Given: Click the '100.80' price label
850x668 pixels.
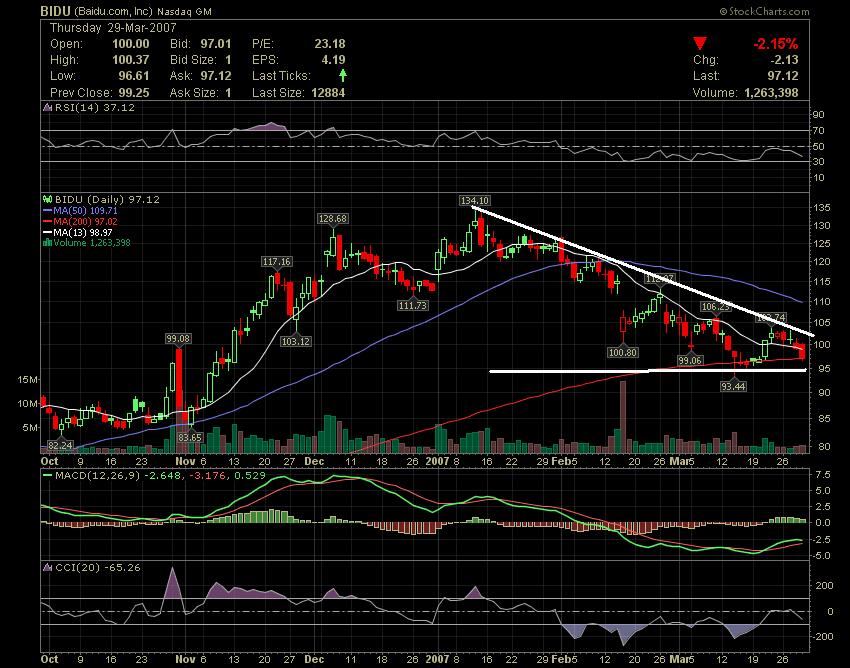Looking at the screenshot, I should click(x=623, y=353).
